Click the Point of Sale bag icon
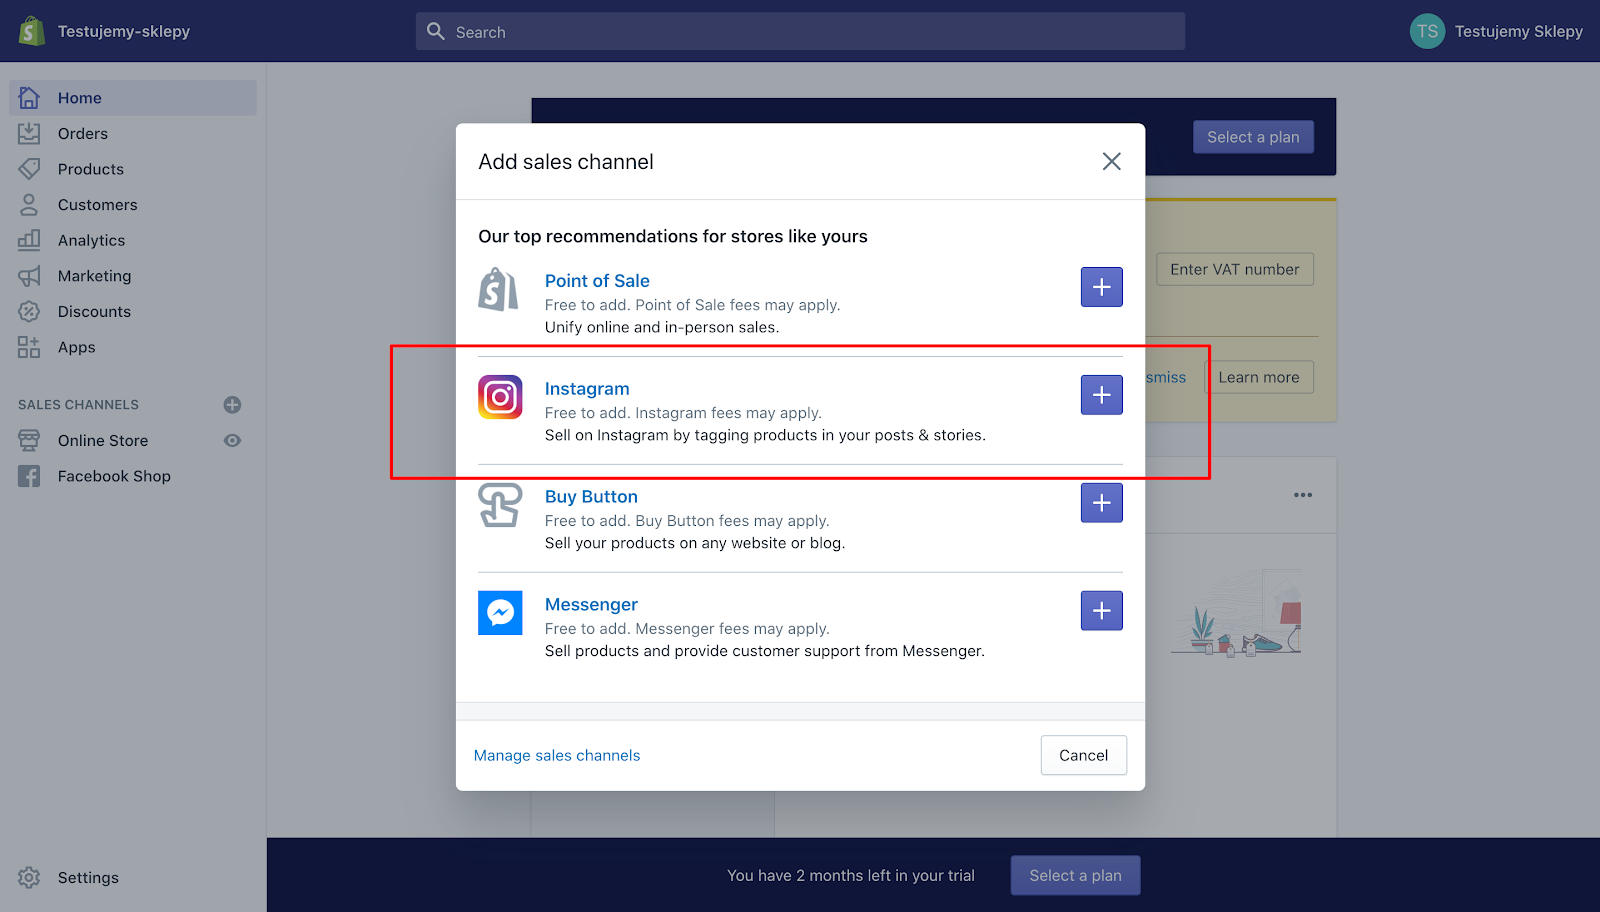This screenshot has width=1600, height=912. click(x=499, y=289)
